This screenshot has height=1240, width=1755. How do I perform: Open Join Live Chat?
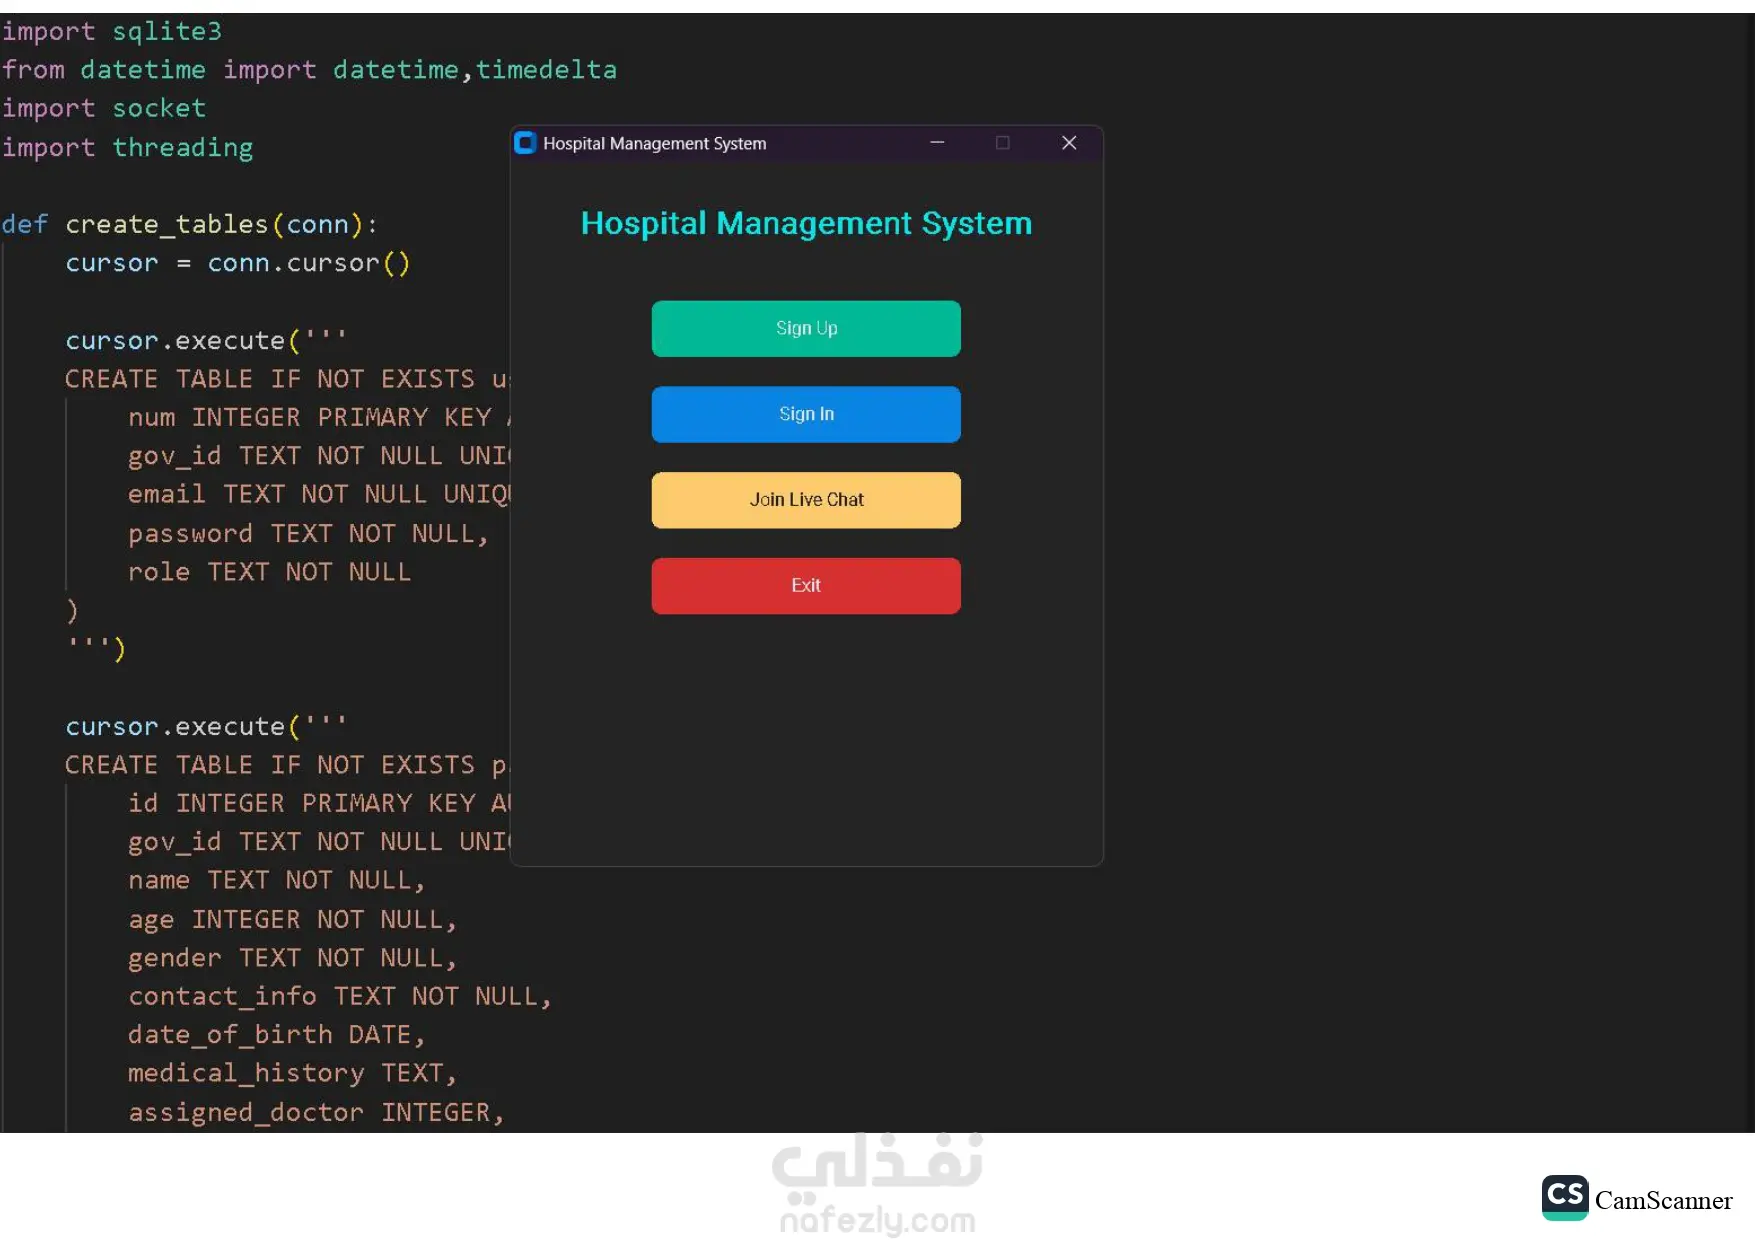(x=806, y=500)
